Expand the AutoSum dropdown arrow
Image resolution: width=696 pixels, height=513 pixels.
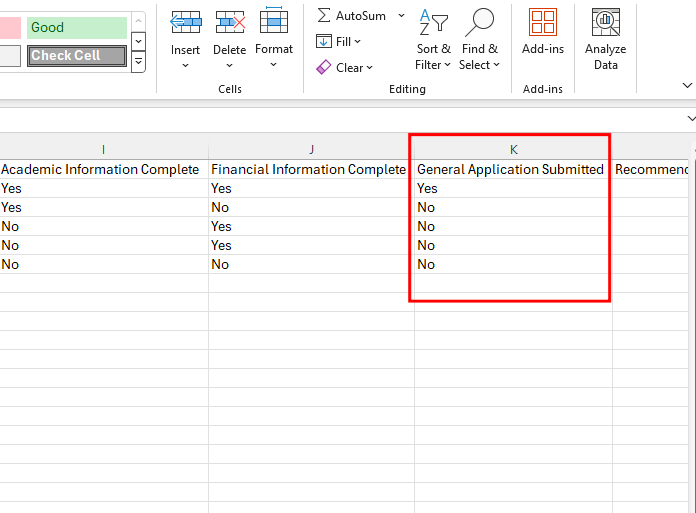(401, 16)
